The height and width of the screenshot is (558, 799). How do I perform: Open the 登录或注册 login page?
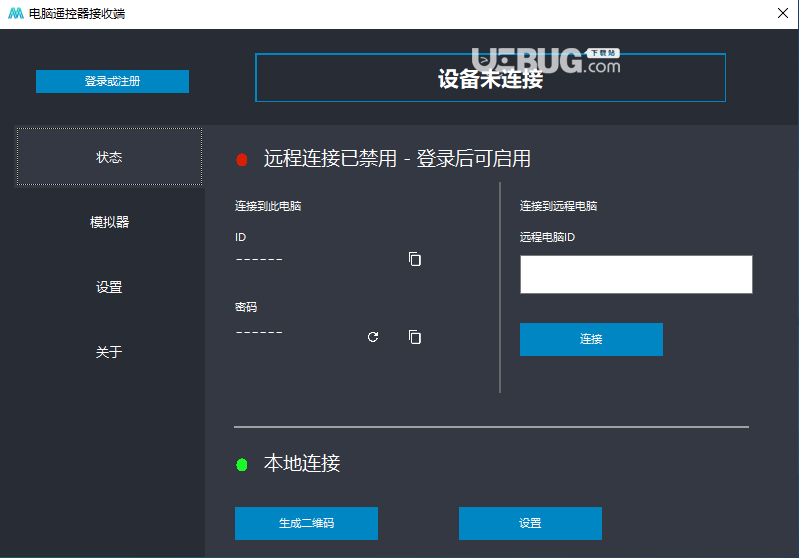click(112, 82)
